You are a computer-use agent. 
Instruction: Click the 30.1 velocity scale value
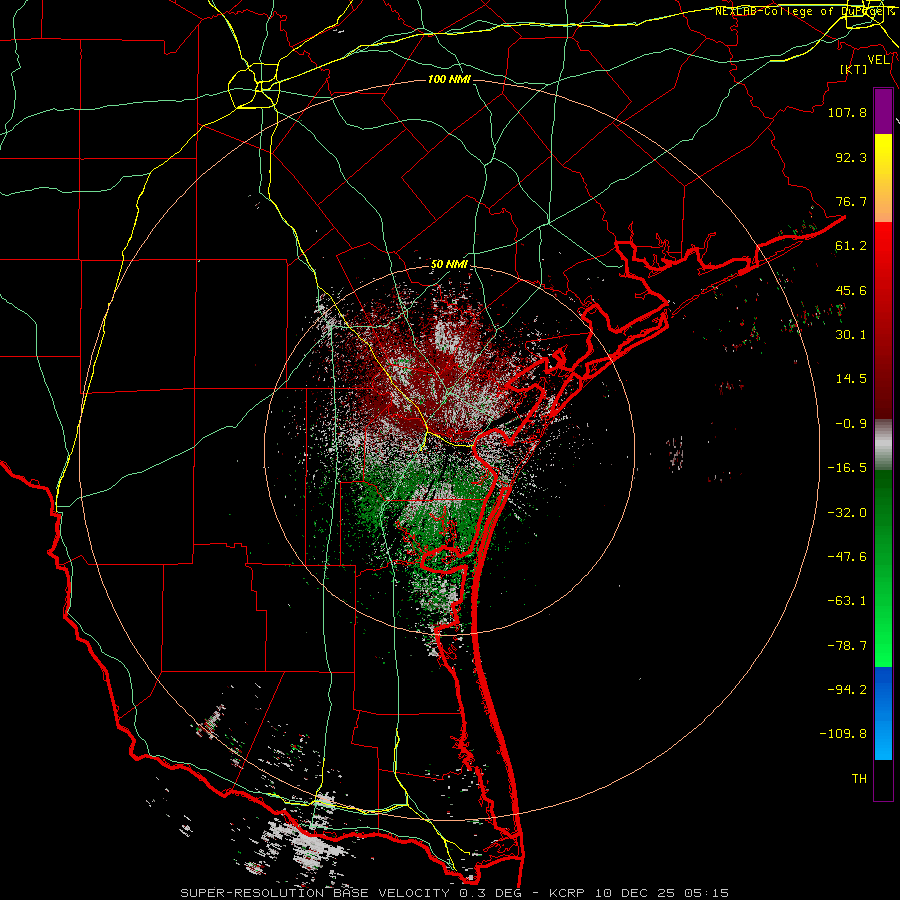tap(851, 335)
